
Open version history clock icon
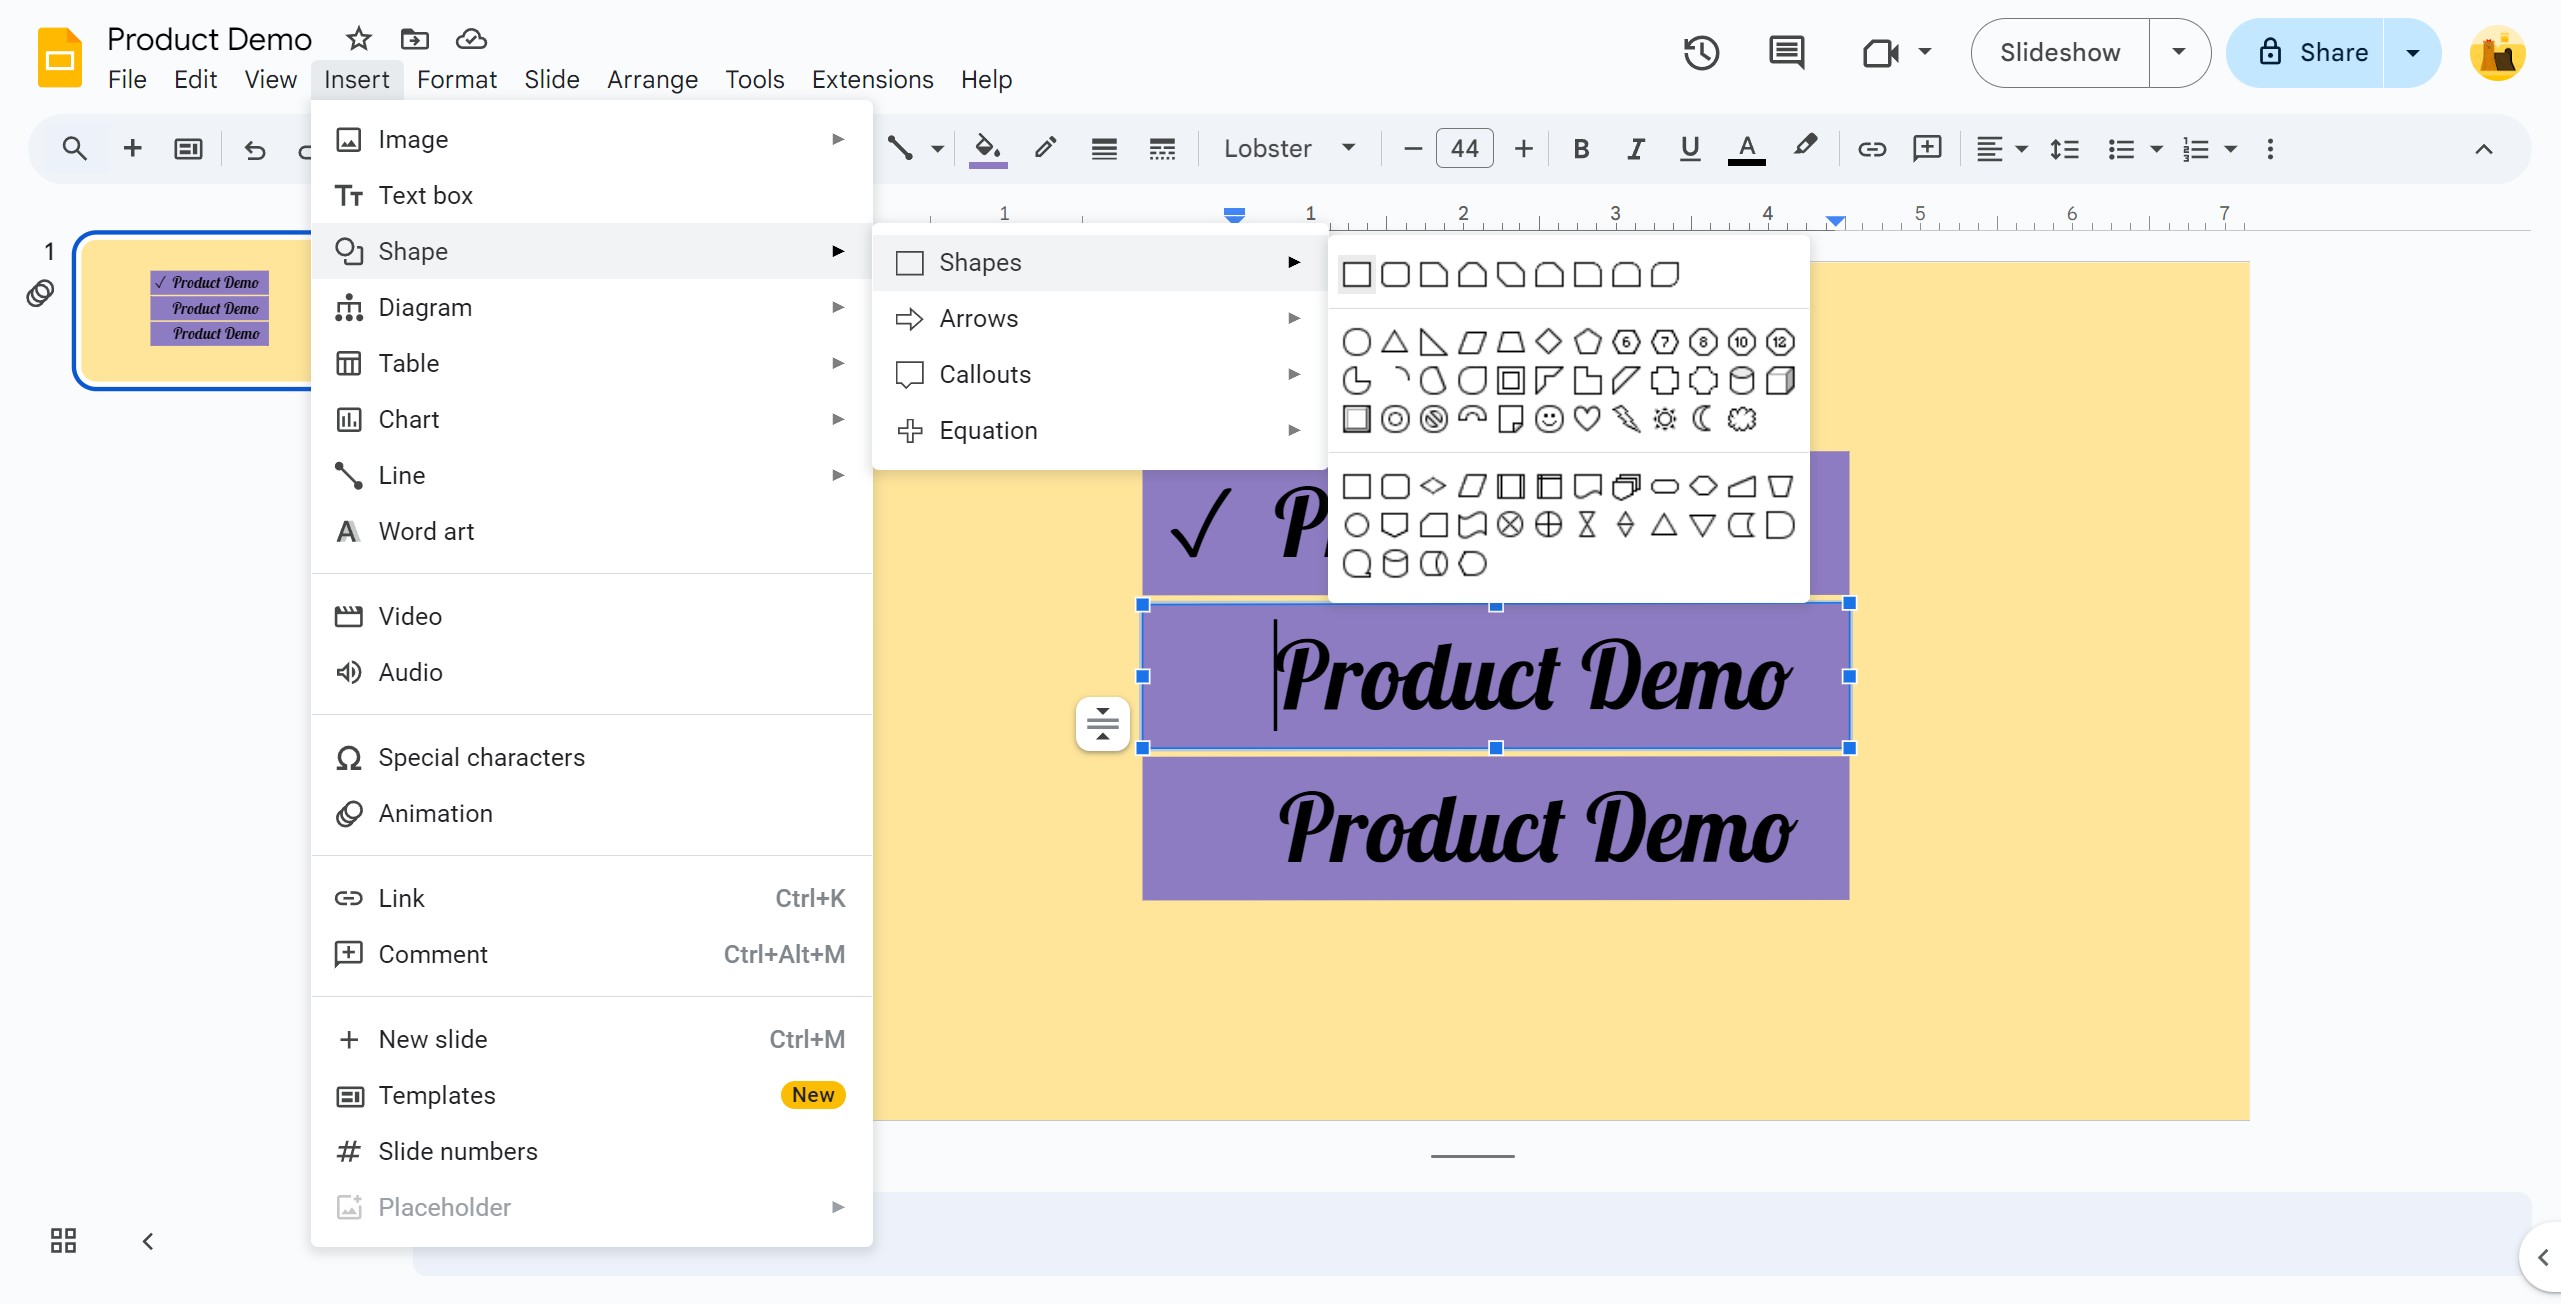1701,52
